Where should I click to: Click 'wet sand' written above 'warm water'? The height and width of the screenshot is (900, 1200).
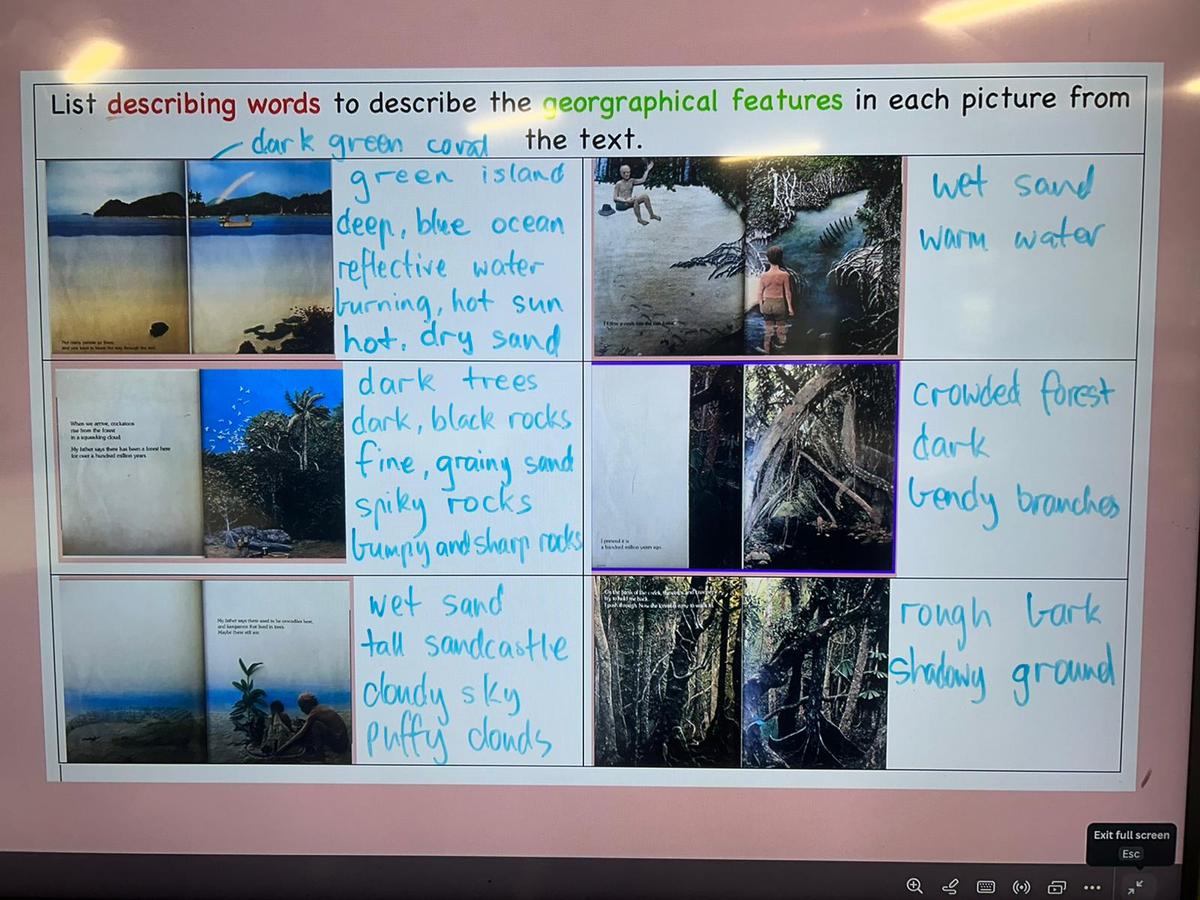point(1012,185)
